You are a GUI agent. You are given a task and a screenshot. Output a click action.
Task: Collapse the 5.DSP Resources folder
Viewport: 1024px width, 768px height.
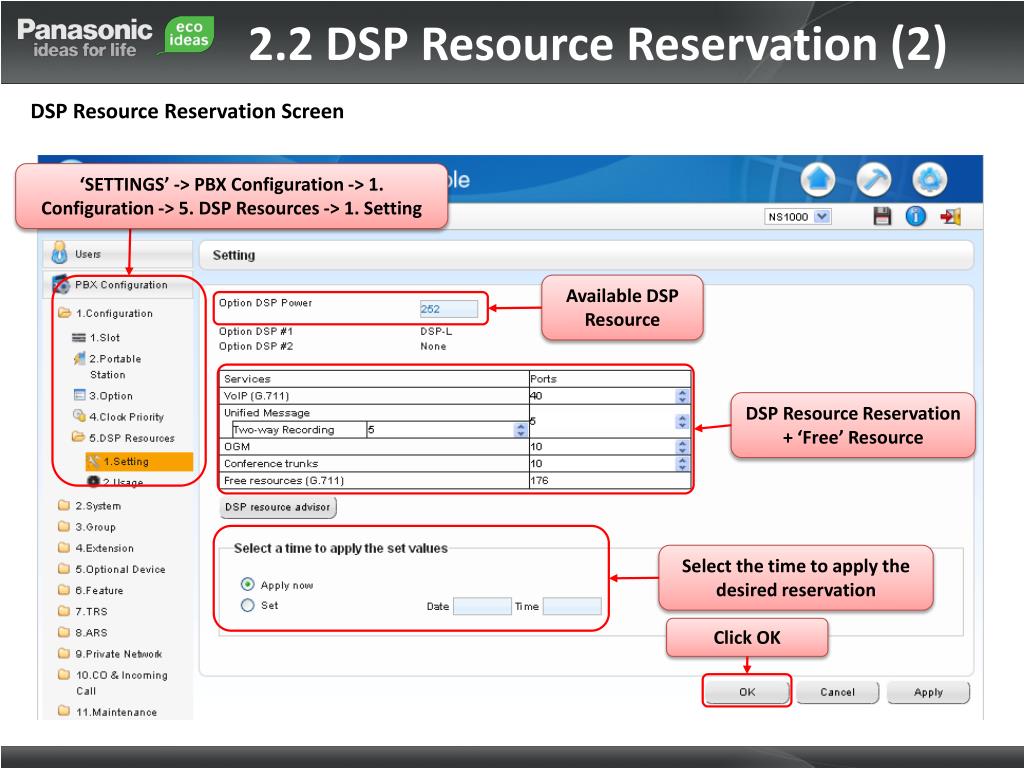coord(123,438)
